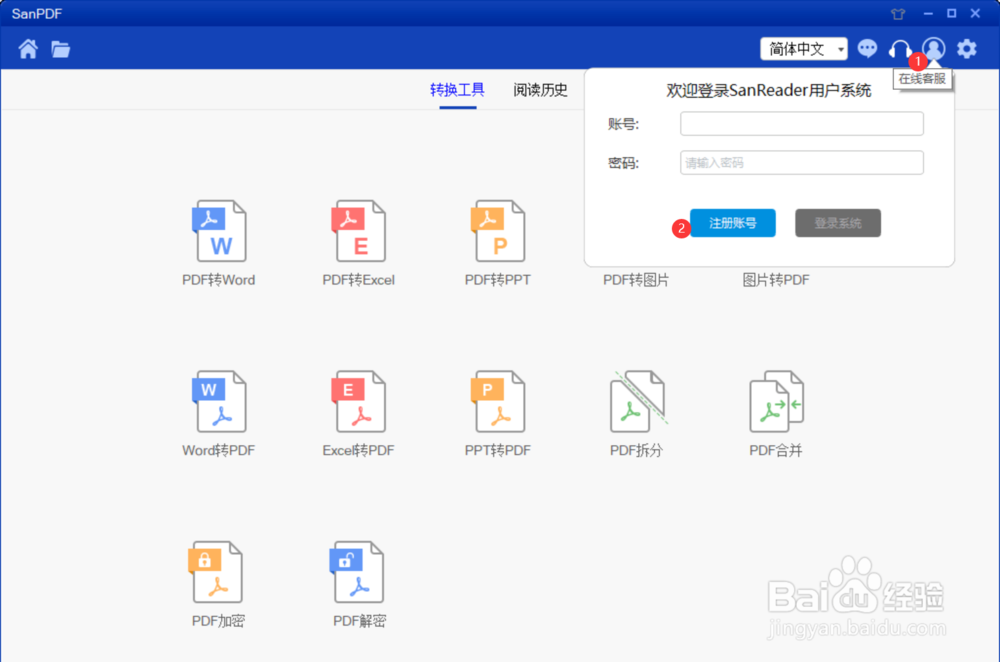The height and width of the screenshot is (662, 1000).
Task: Switch to the 阅读历史 tab
Action: point(540,89)
